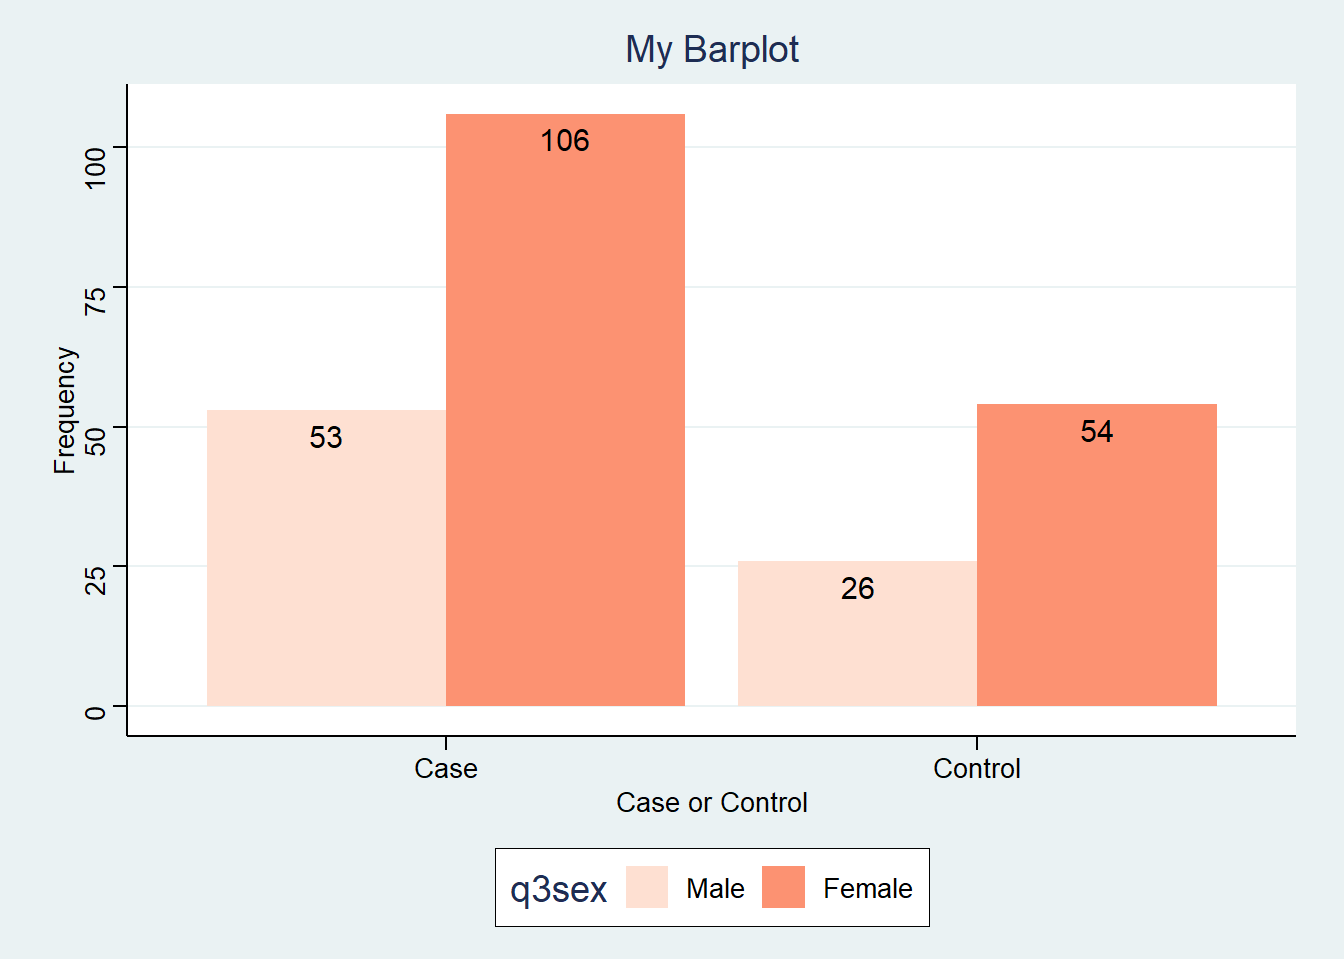Select the q3sex legend title

click(558, 889)
